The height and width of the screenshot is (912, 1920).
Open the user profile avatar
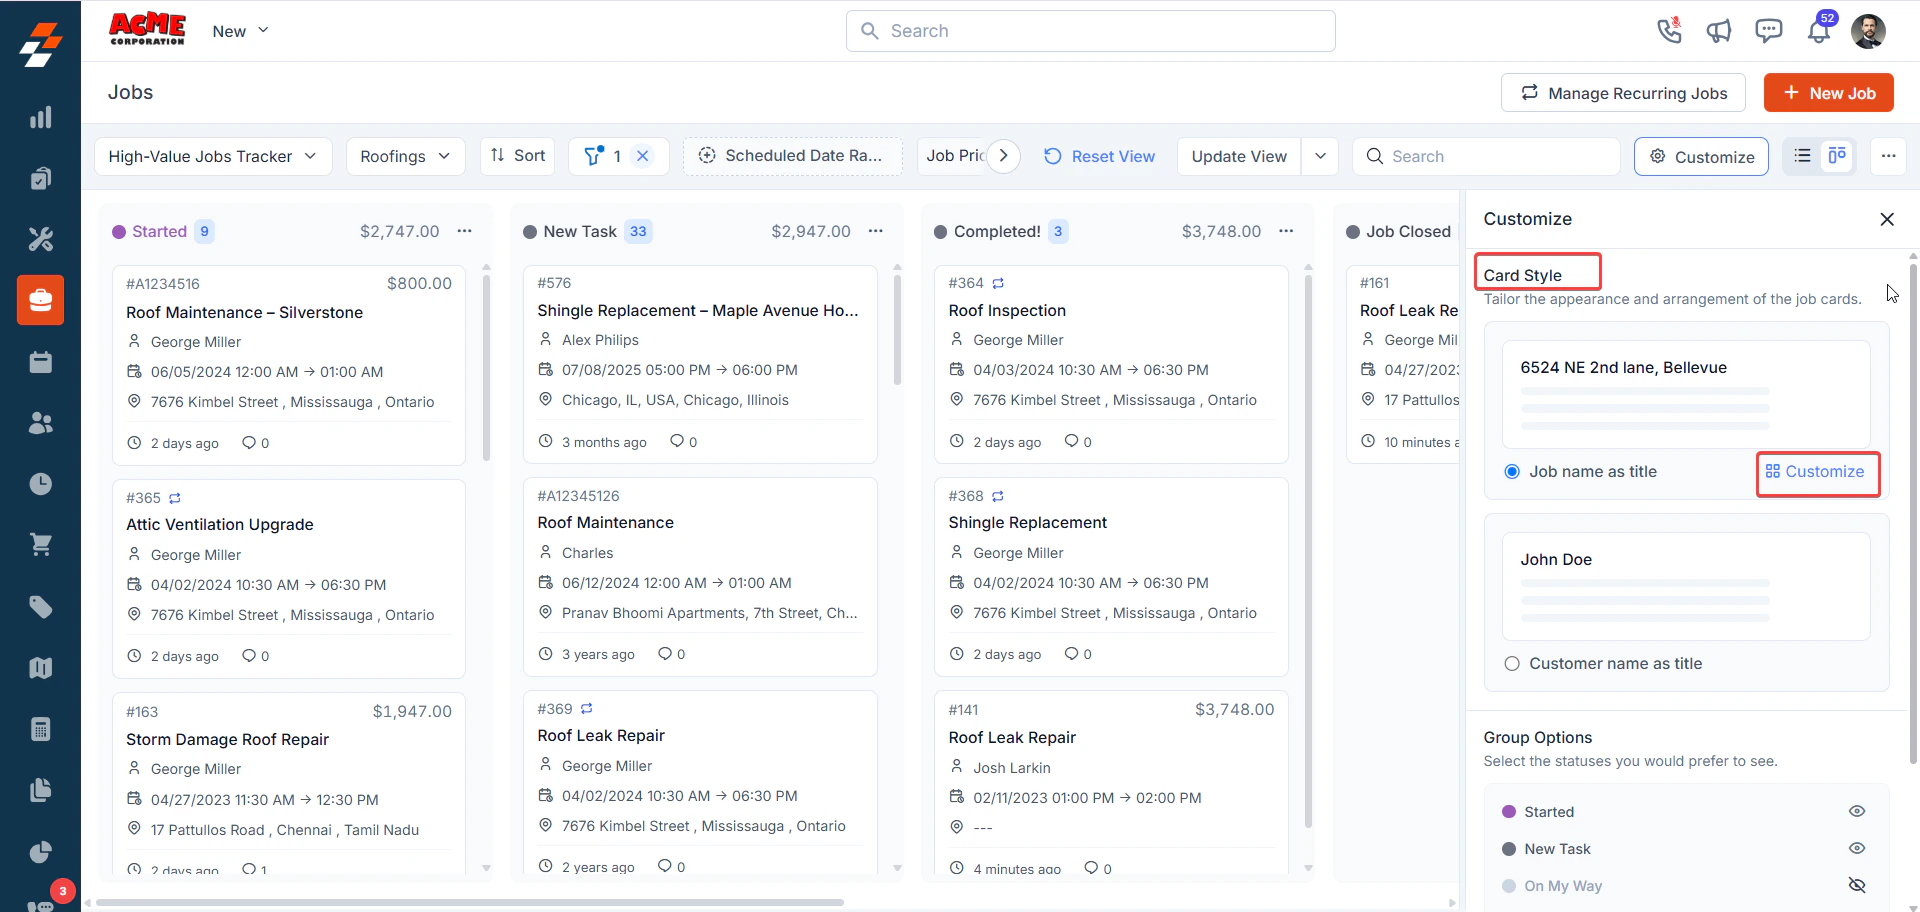point(1868,31)
